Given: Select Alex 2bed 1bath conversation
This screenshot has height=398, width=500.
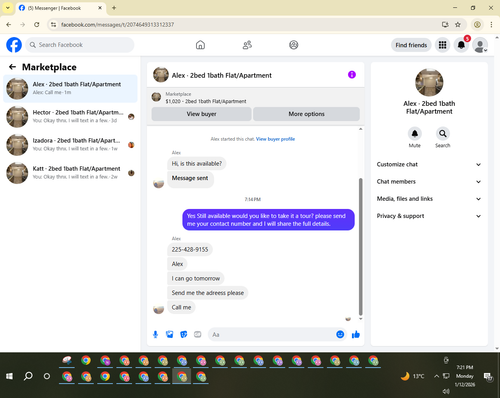Looking at the screenshot, I should click(x=70, y=88).
